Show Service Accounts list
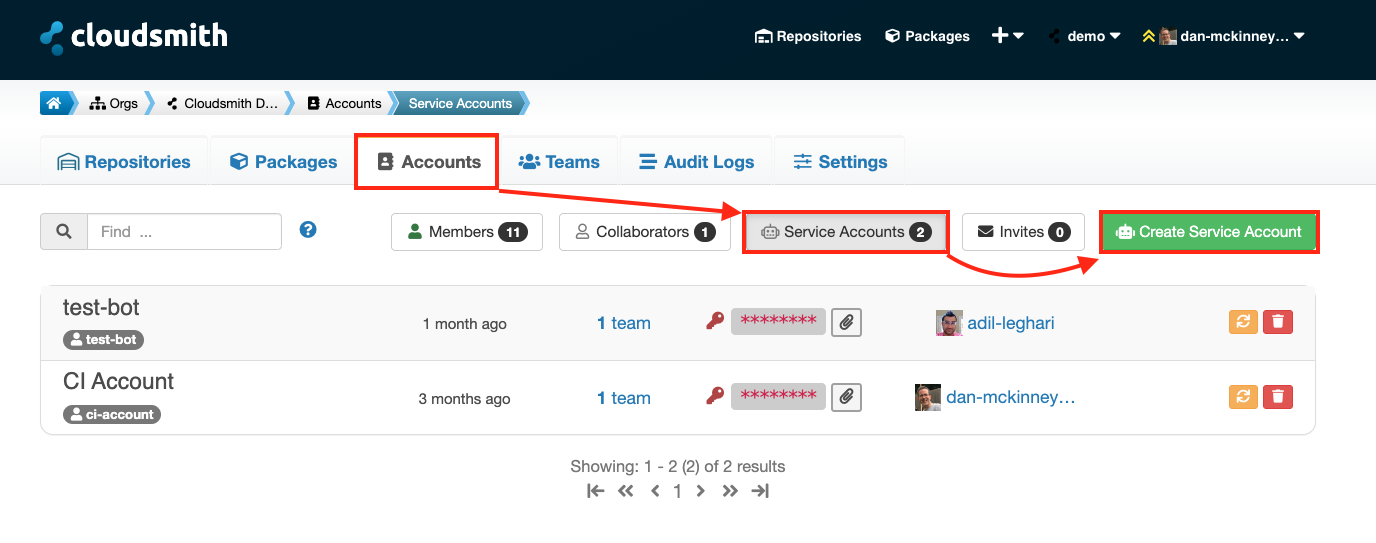The image size is (1376, 543). click(845, 232)
